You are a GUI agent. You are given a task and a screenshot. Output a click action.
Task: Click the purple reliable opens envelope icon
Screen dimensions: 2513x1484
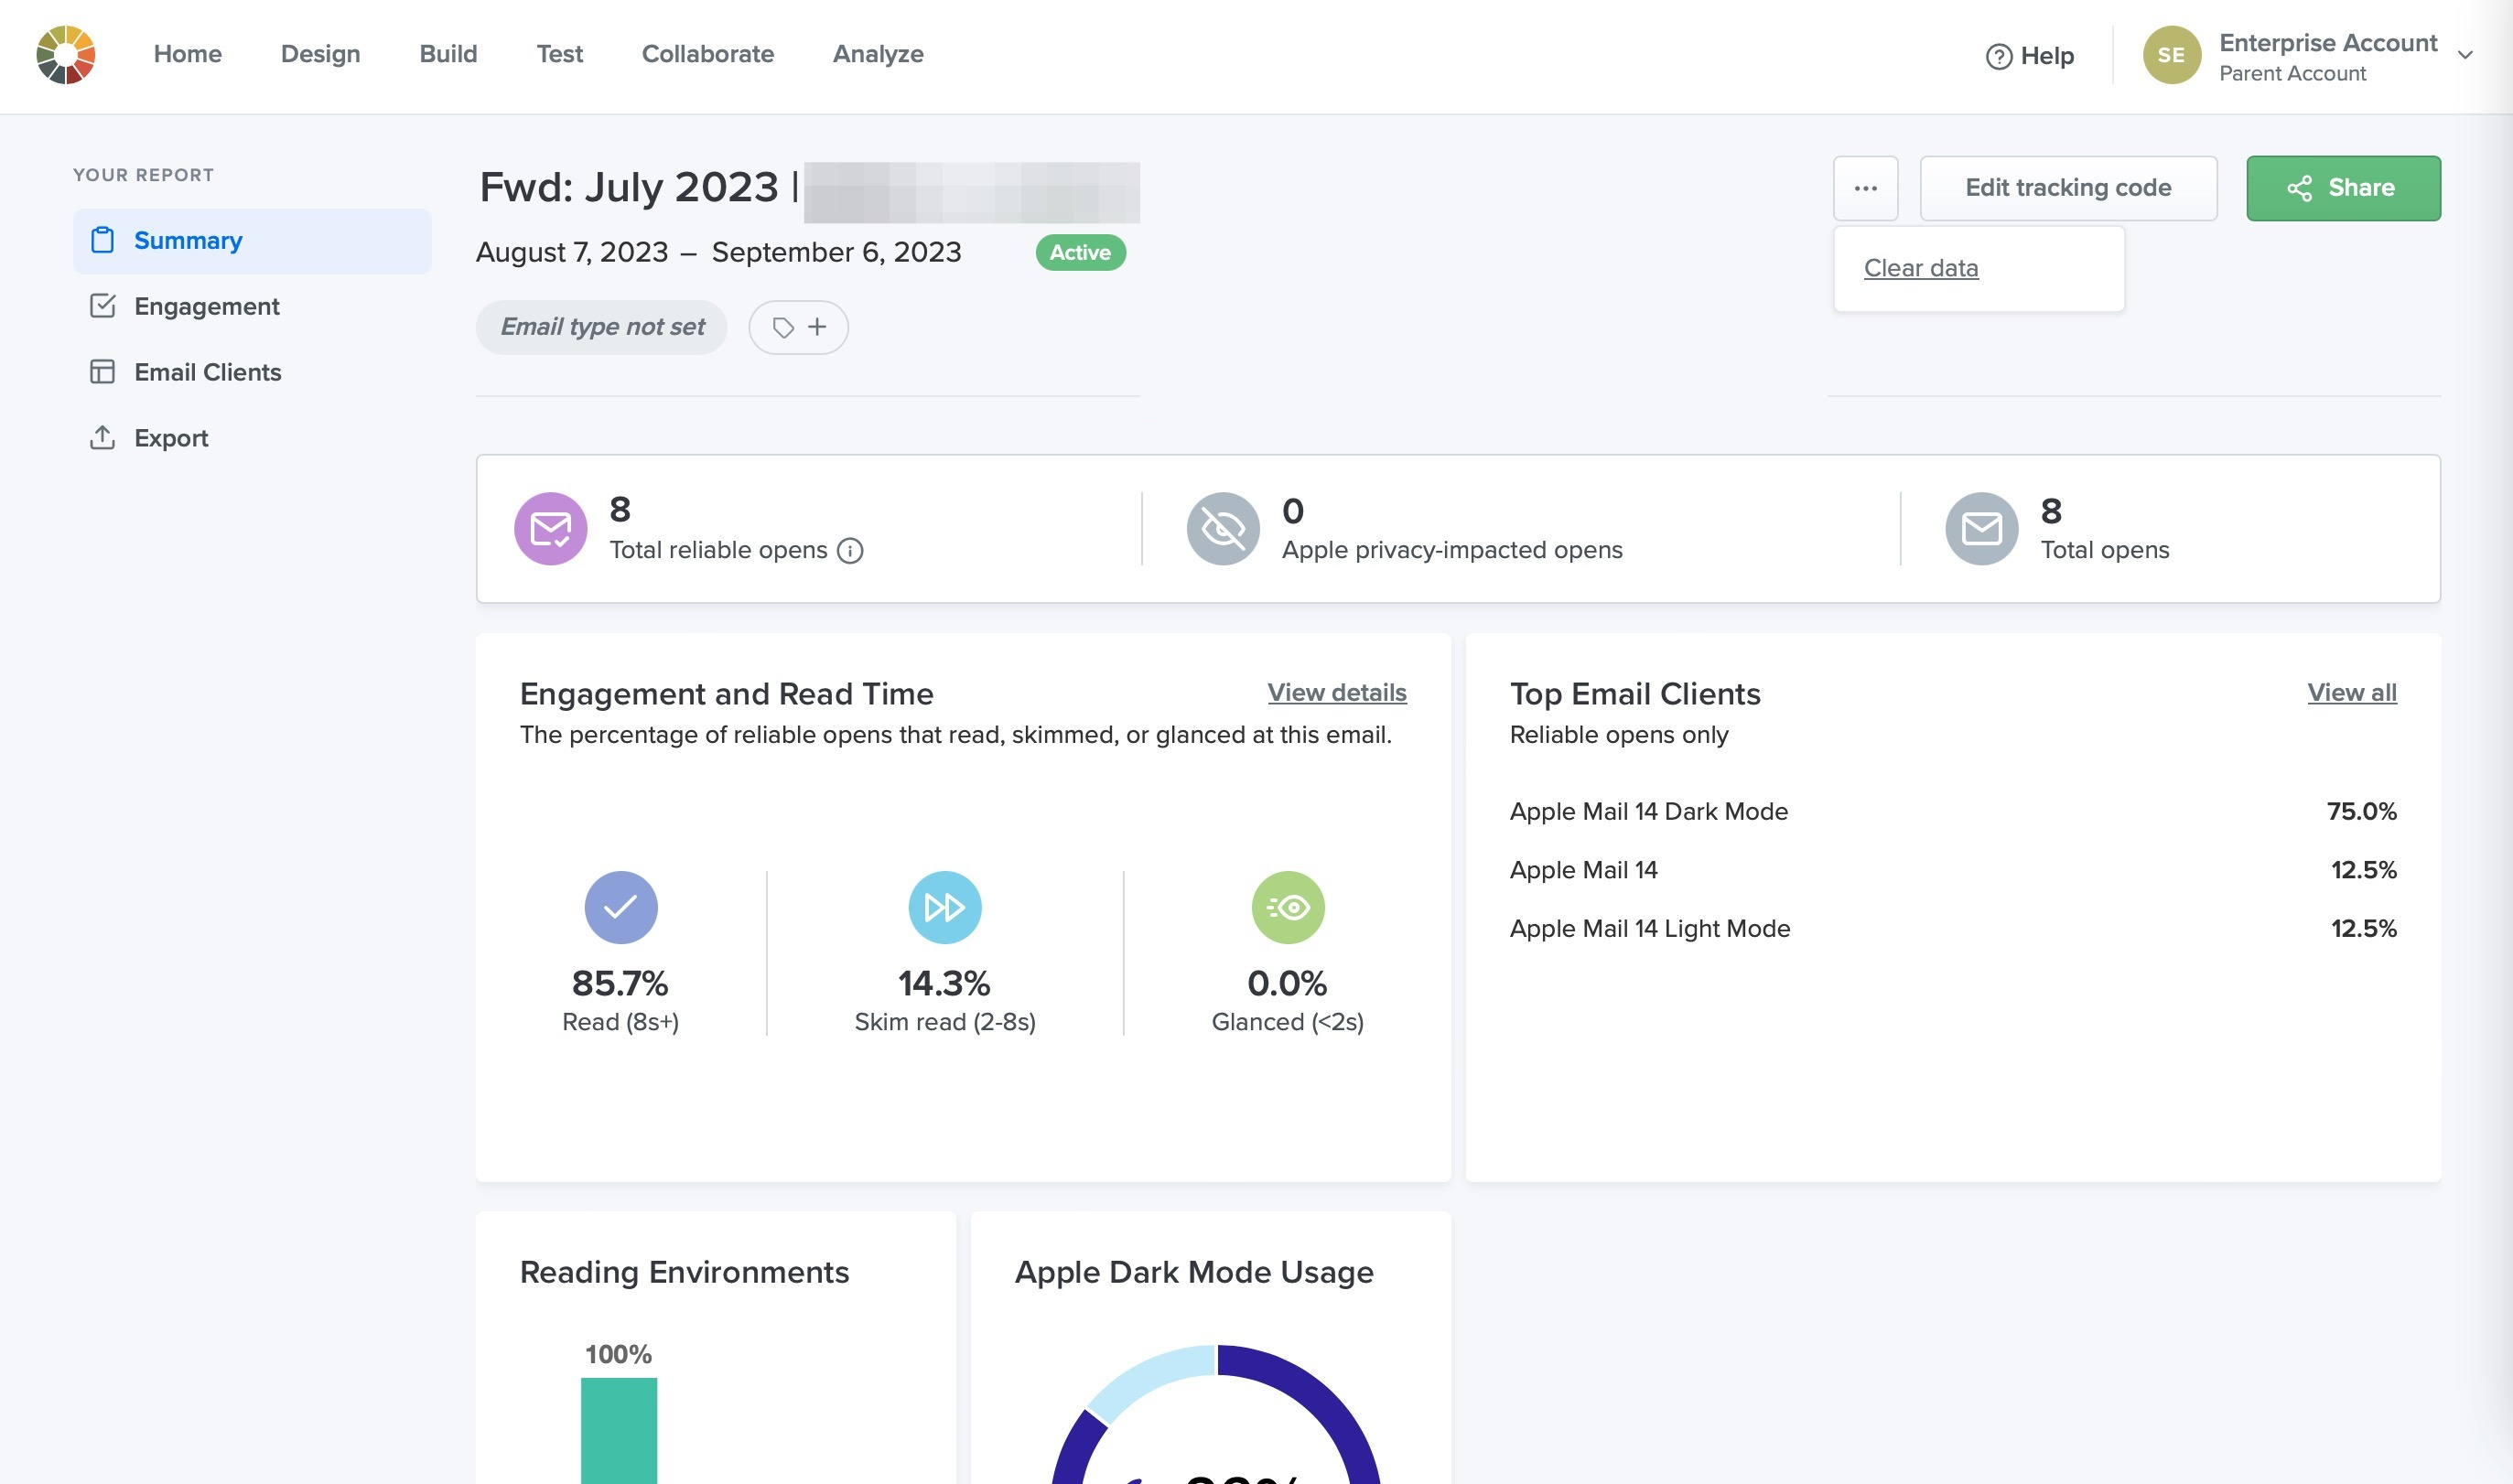[550, 529]
